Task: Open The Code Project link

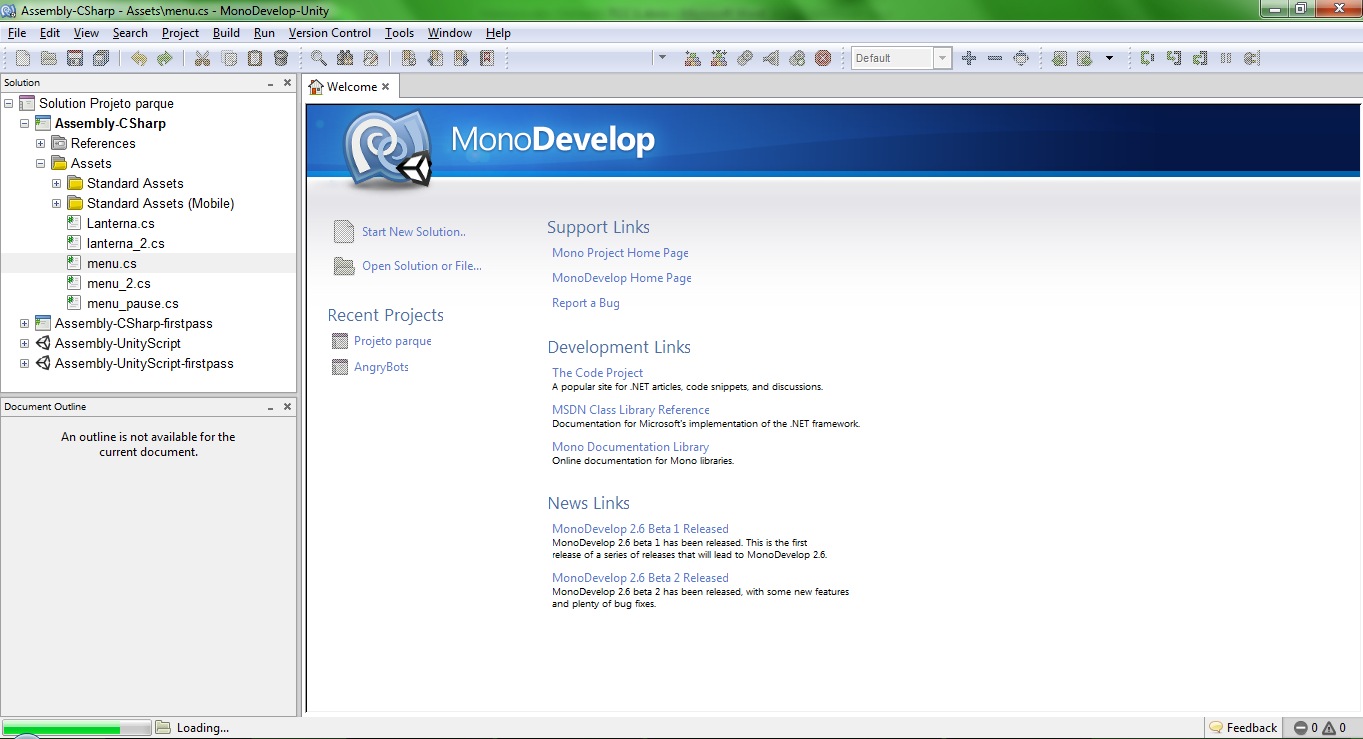Action: tap(597, 373)
